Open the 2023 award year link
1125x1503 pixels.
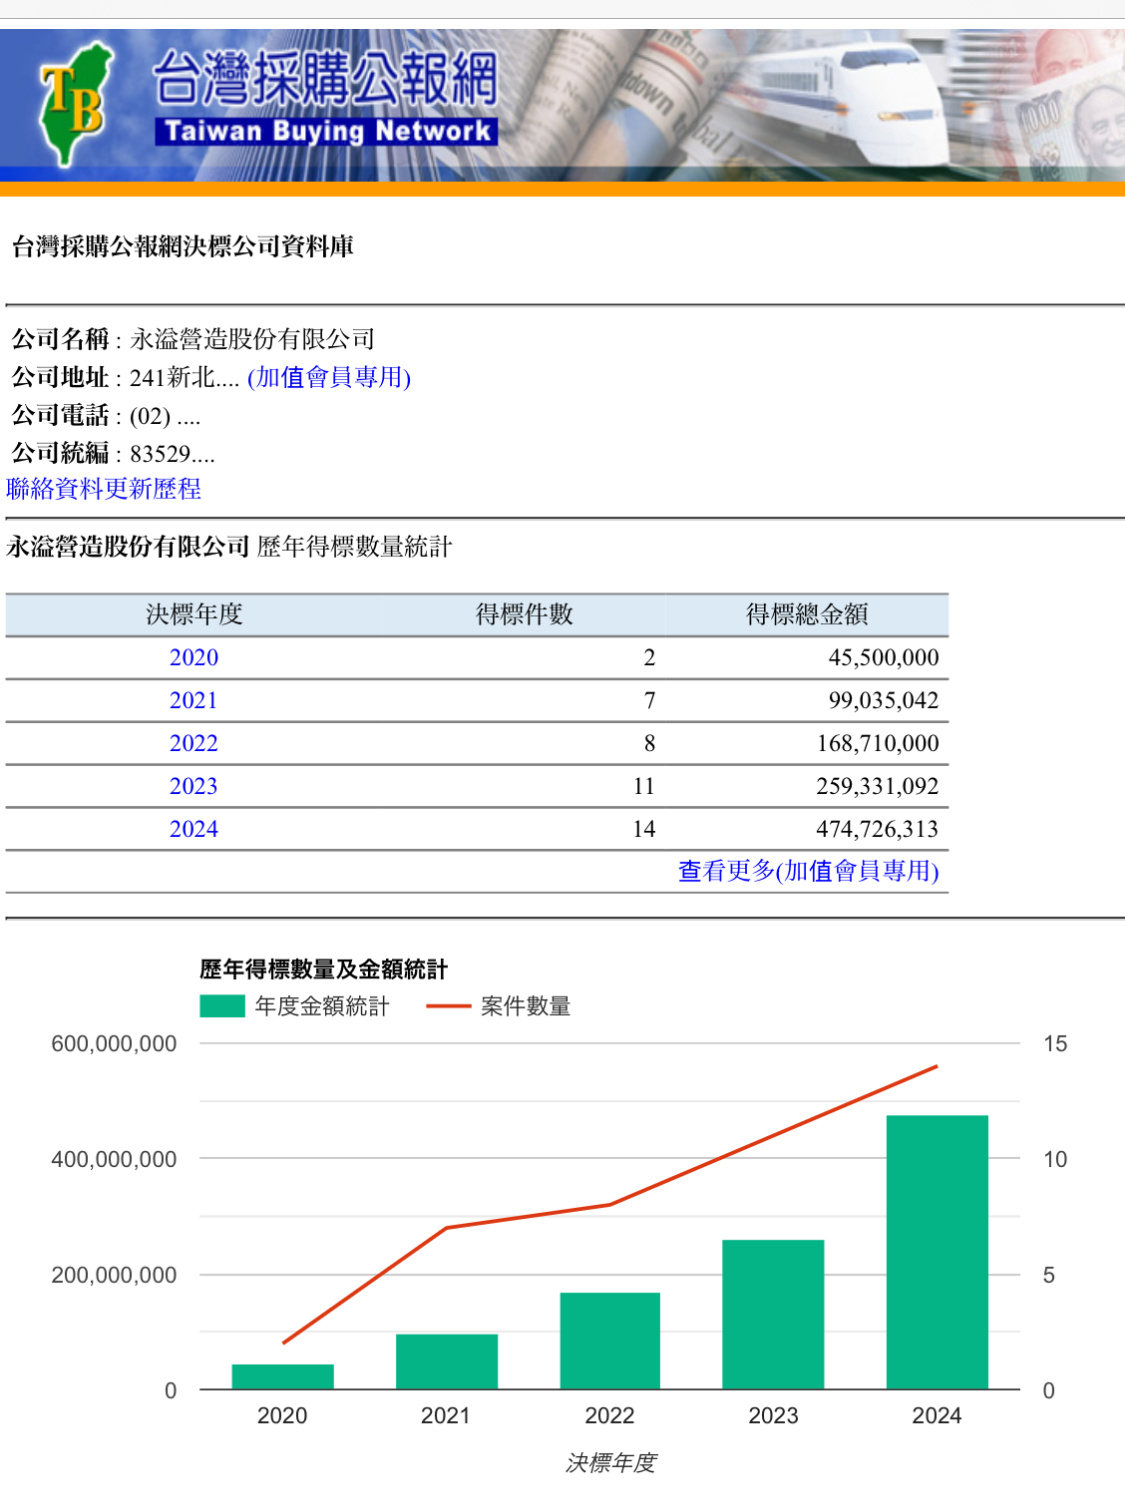point(193,787)
